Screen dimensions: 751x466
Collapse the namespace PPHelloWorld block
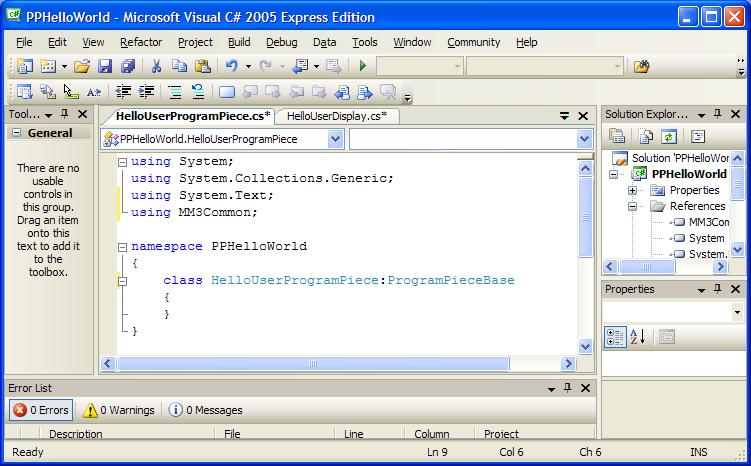122,247
